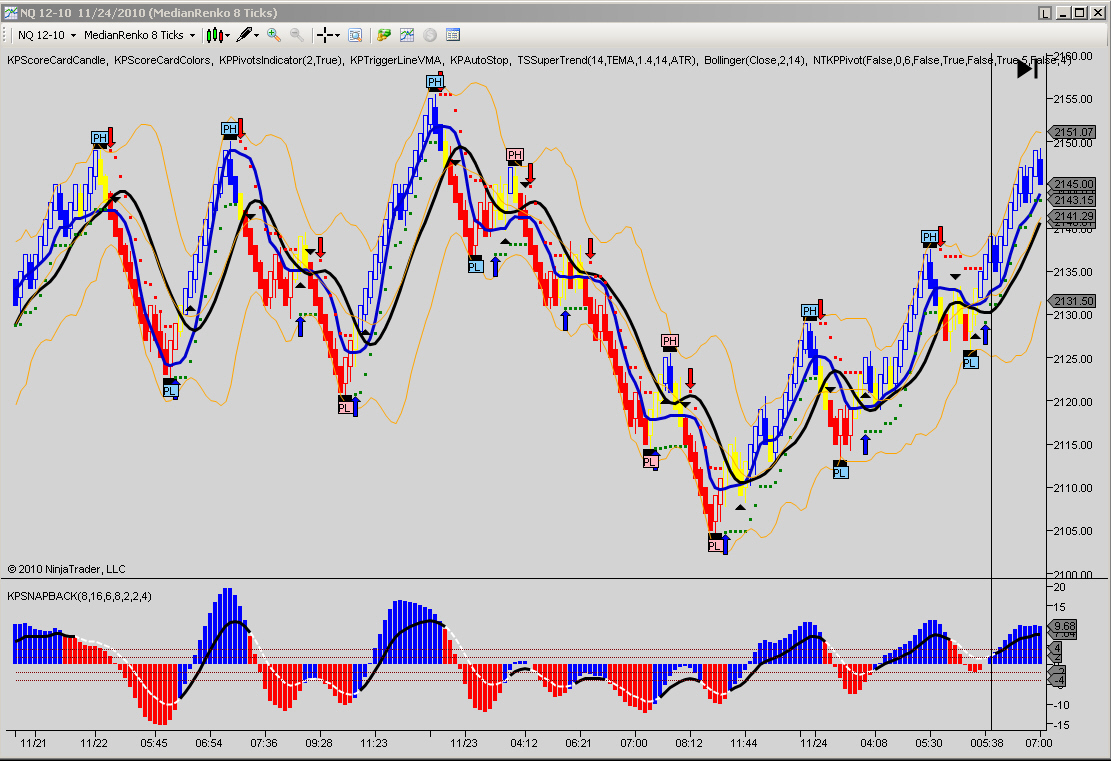Select the KPScoreCardColors indicator label
Screen dimensions: 1111x761
pyautogui.click(x=162, y=60)
